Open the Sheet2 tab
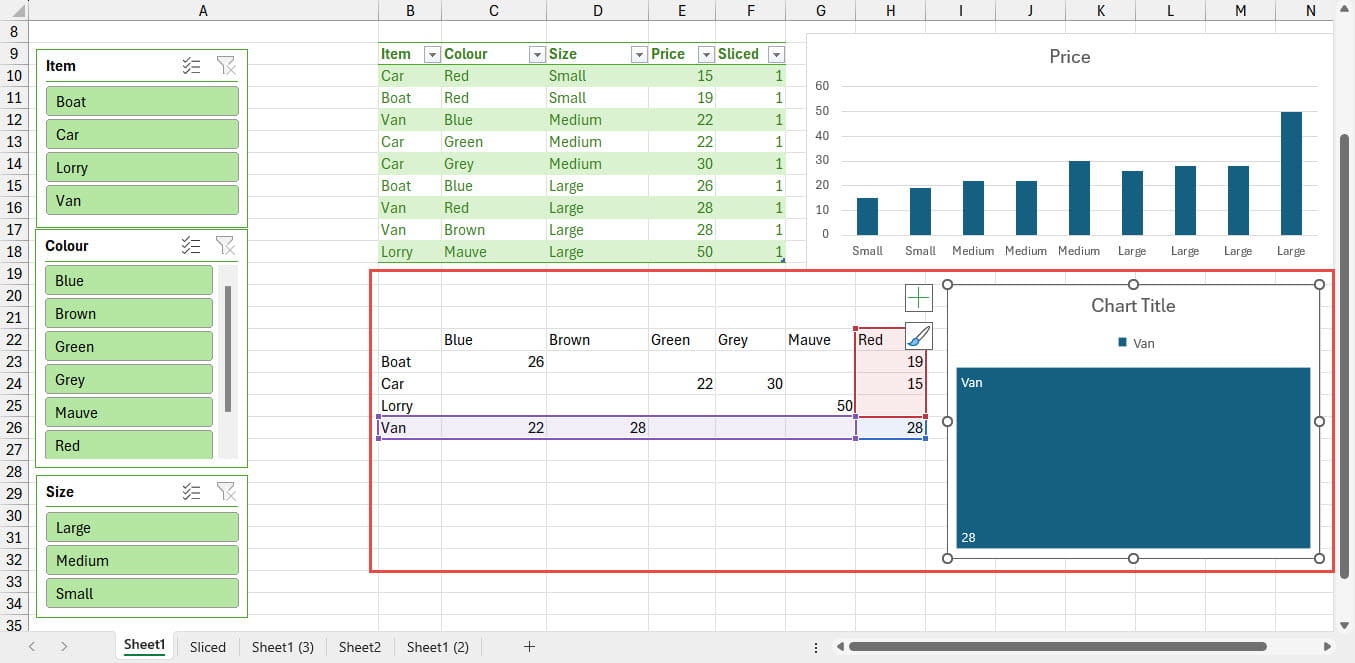Screen dimensions: 1355x663 coord(360,647)
